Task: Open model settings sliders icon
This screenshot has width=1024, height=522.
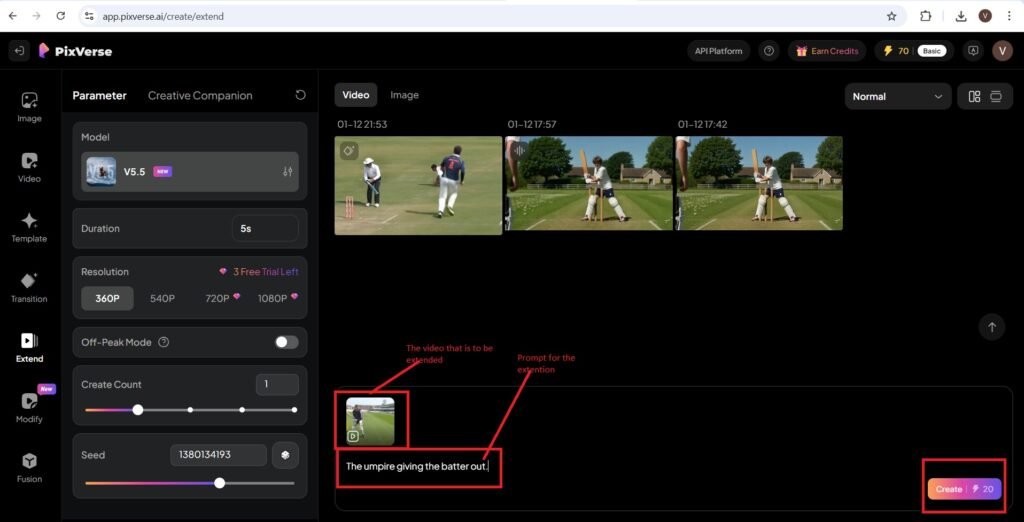Action: pyautogui.click(x=287, y=172)
